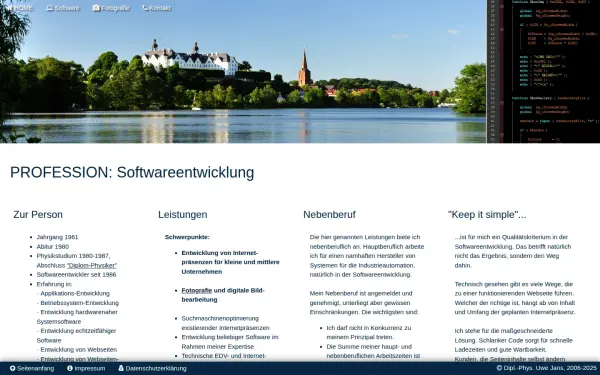Viewport: 600px width, 375px height.
Task: Click the Nebenberuf column heading
Action: [x=329, y=215]
